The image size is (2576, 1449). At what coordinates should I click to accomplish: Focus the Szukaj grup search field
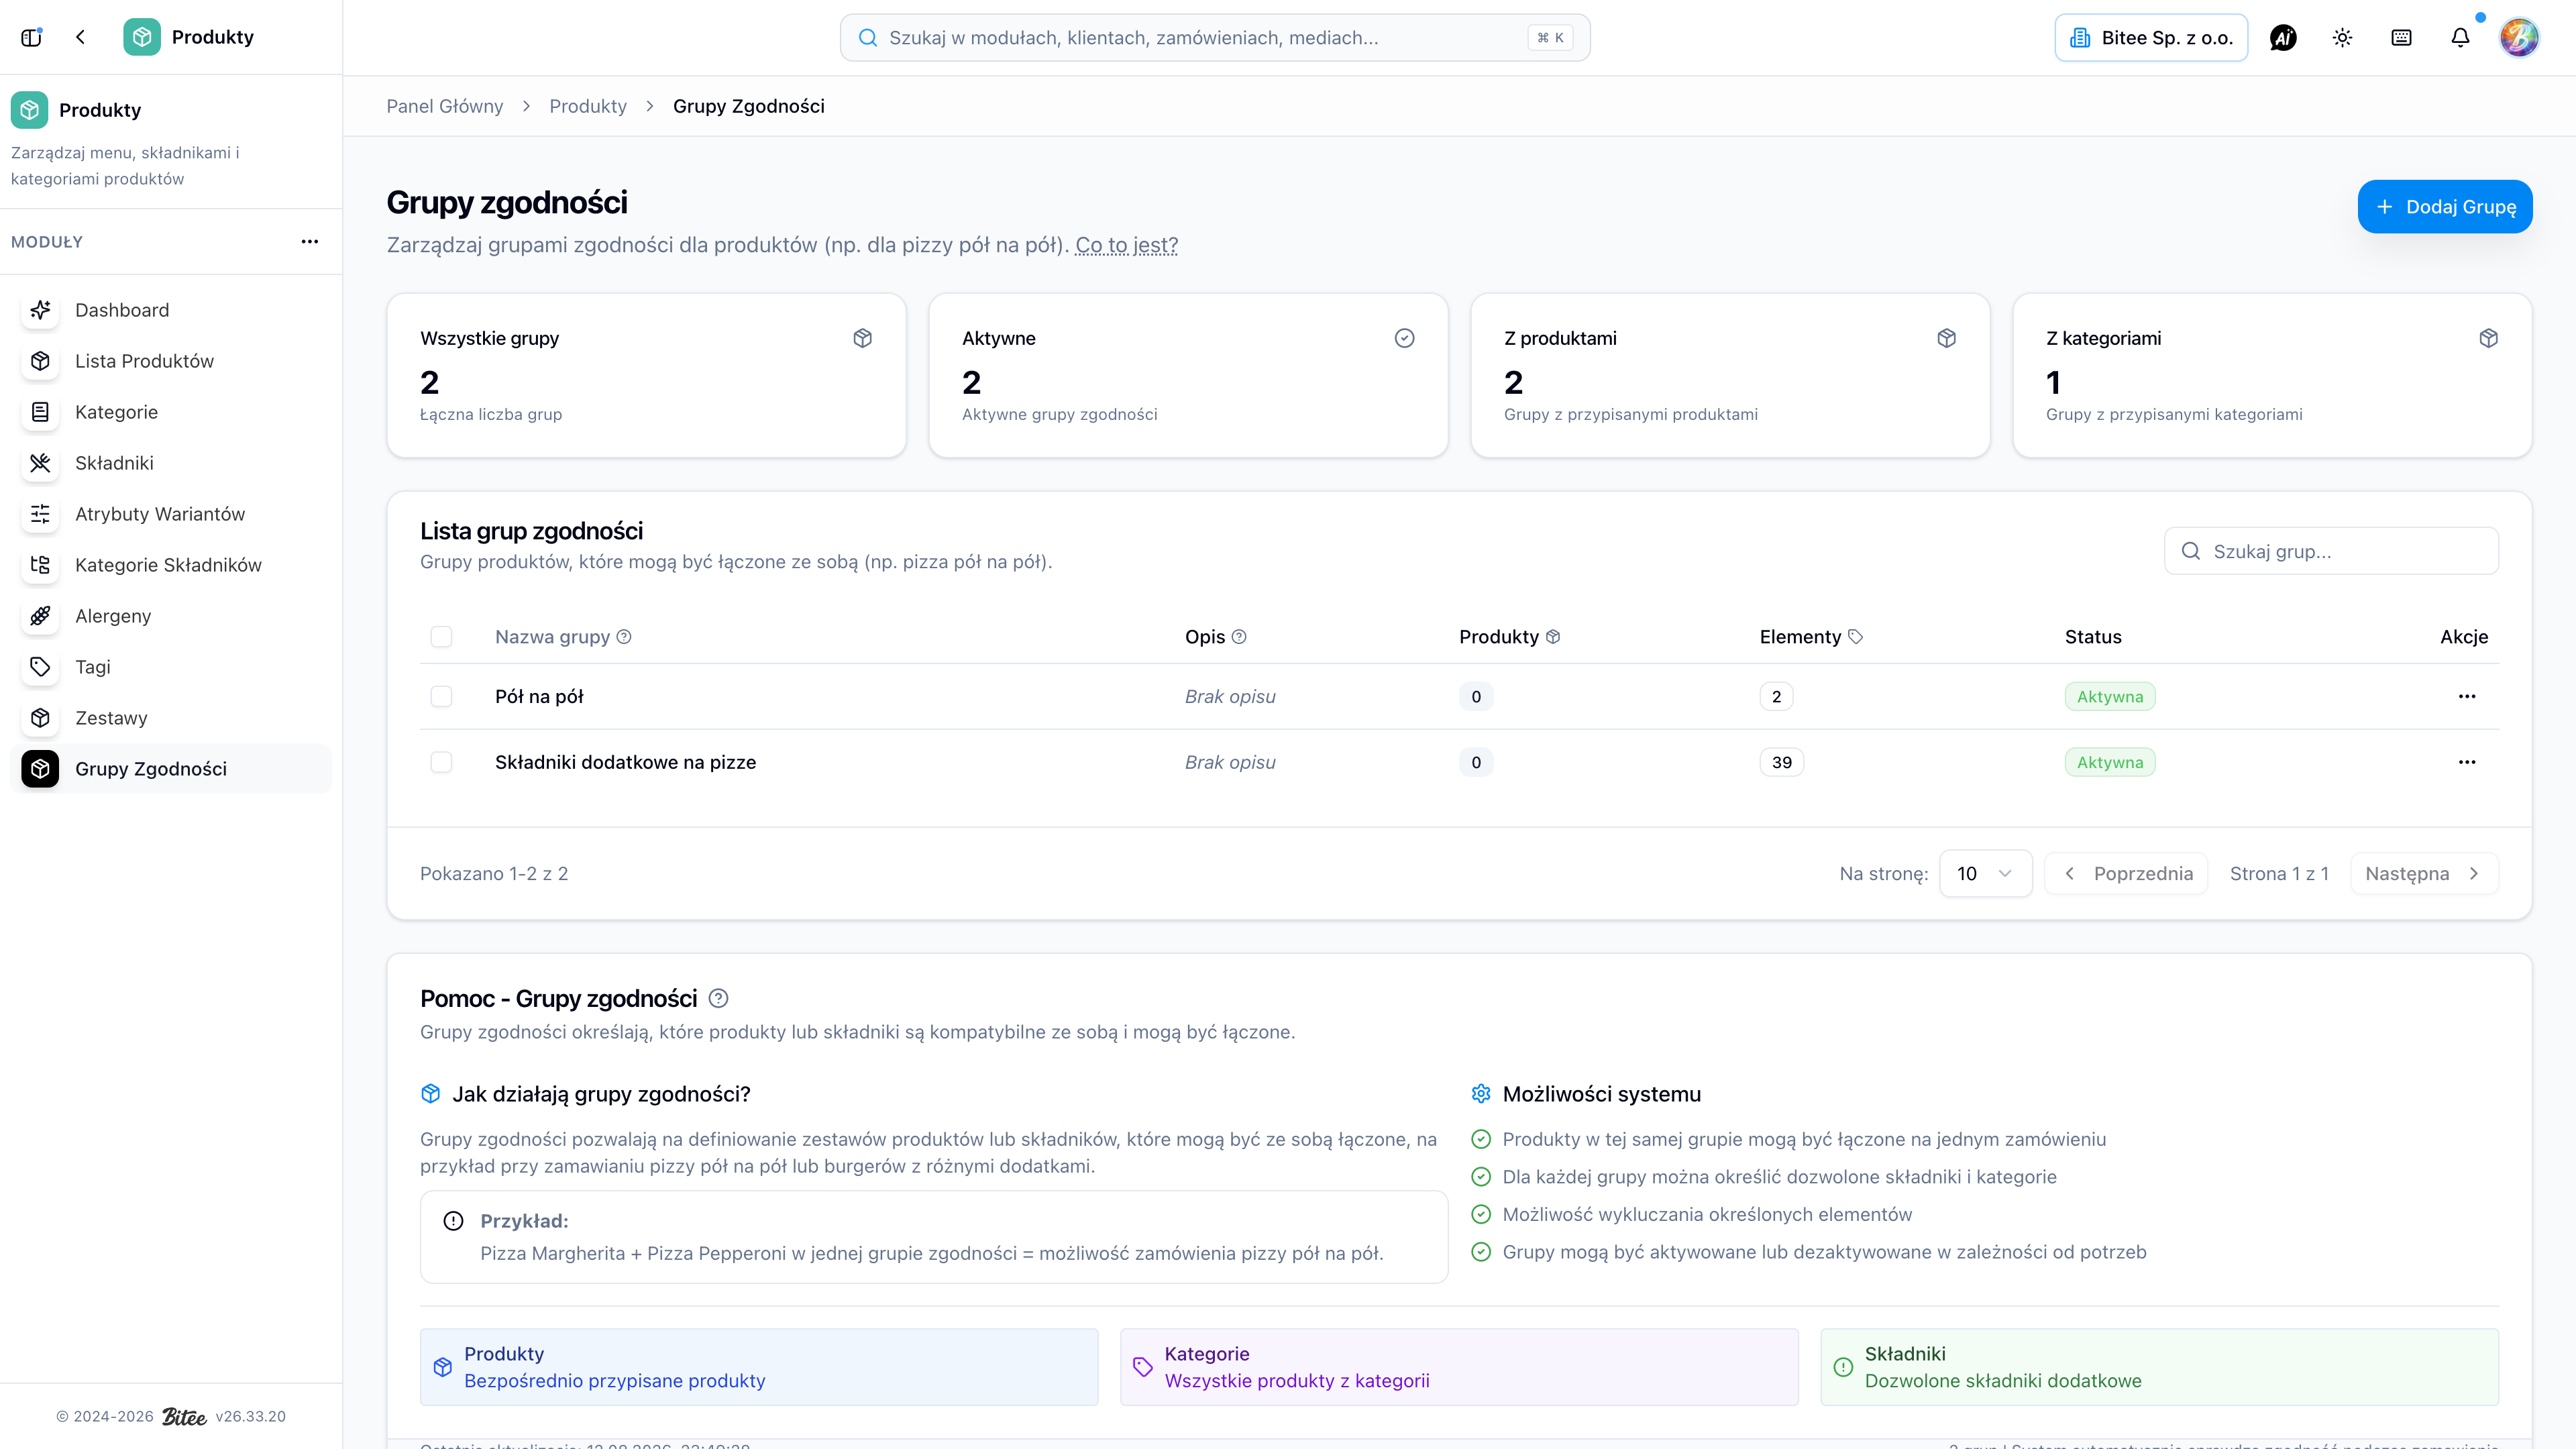[x=2331, y=551]
